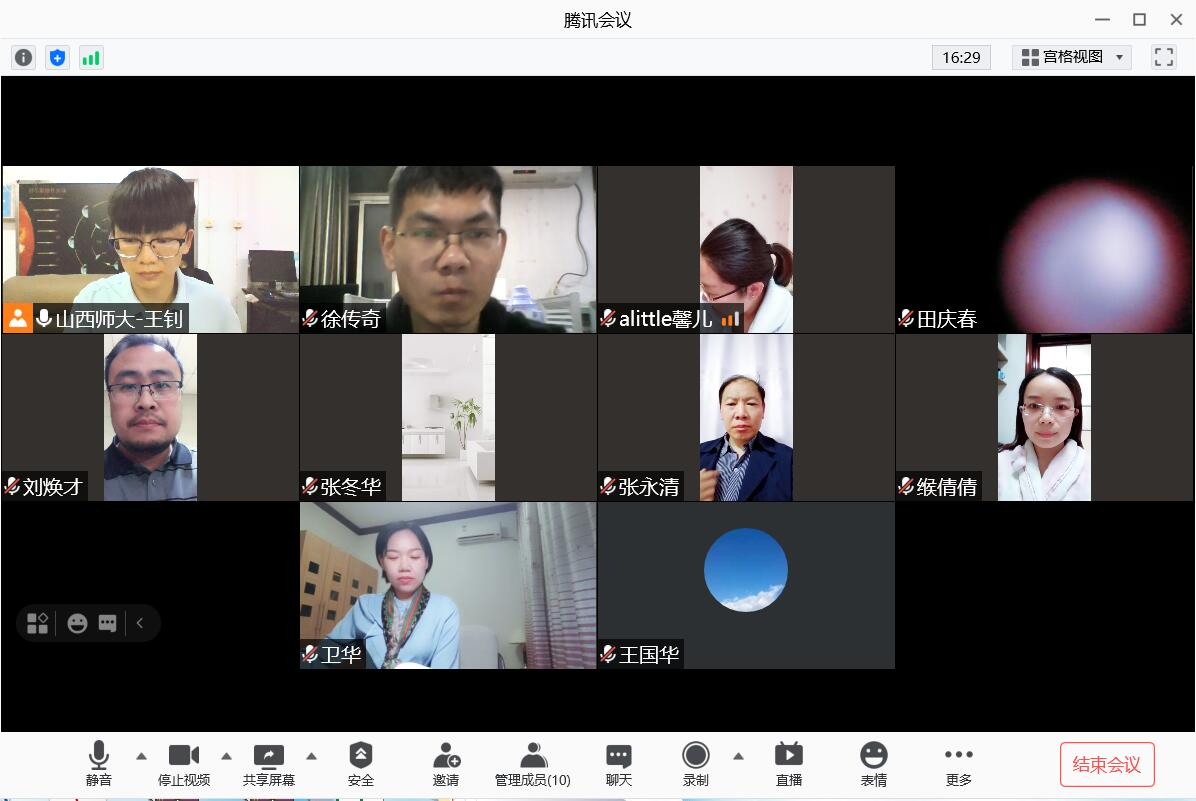The height and width of the screenshot is (801, 1196).
Task: Expand the audio options arrow beside 静音
Action: [x=141, y=756]
